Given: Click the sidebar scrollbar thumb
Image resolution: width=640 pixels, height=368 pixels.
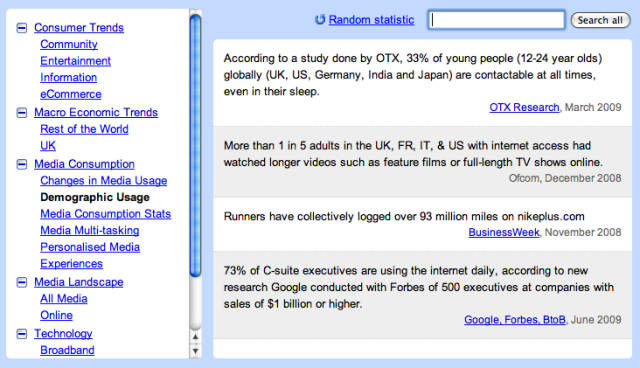Looking at the screenshot, I should pos(196,145).
